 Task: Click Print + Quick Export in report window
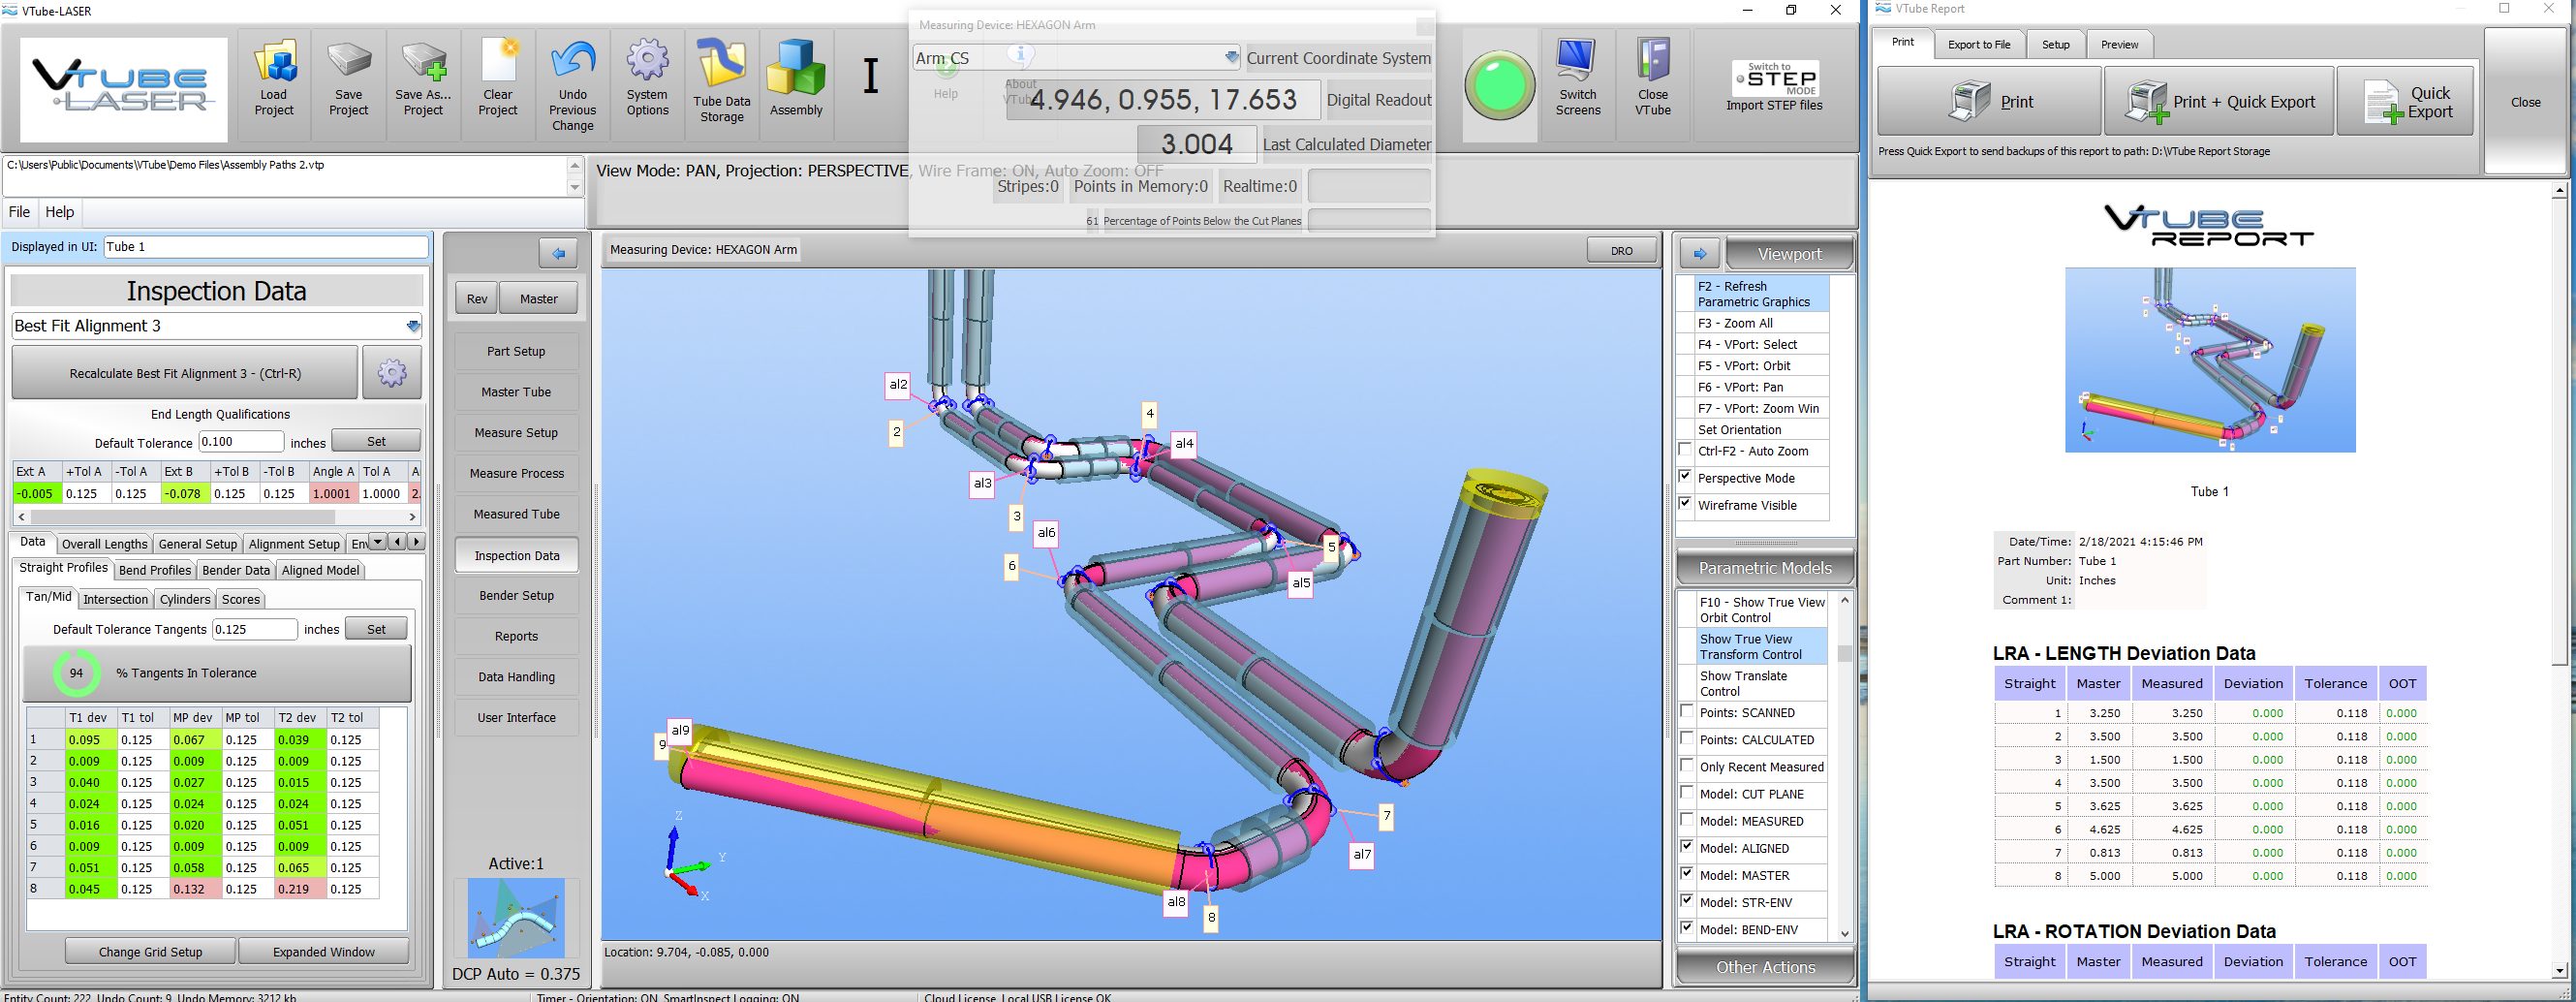[x=2219, y=101]
